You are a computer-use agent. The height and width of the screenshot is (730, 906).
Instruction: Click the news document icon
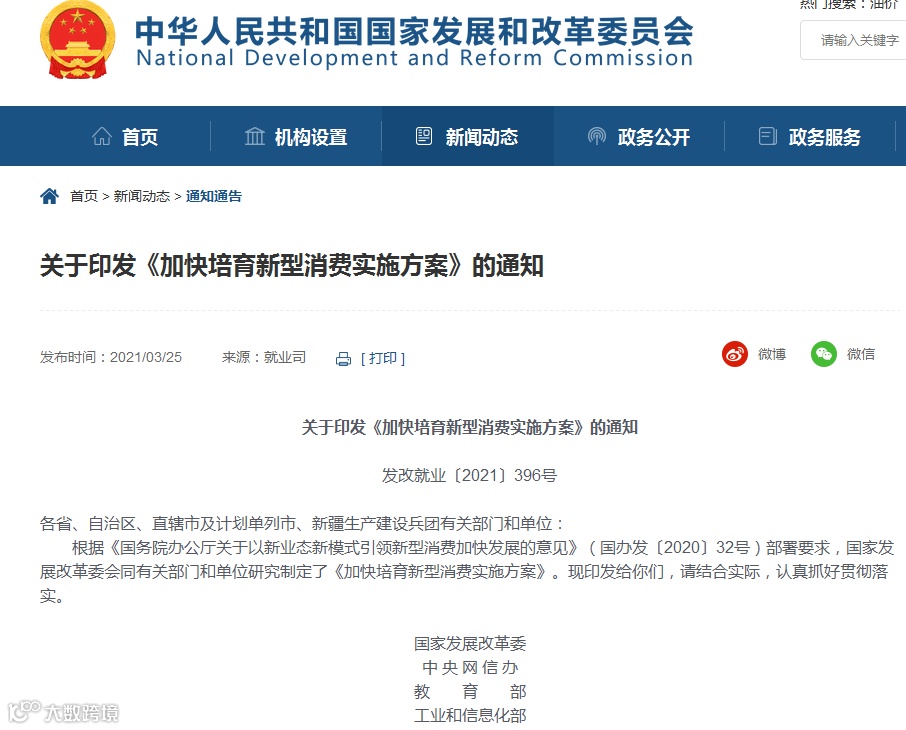point(424,136)
